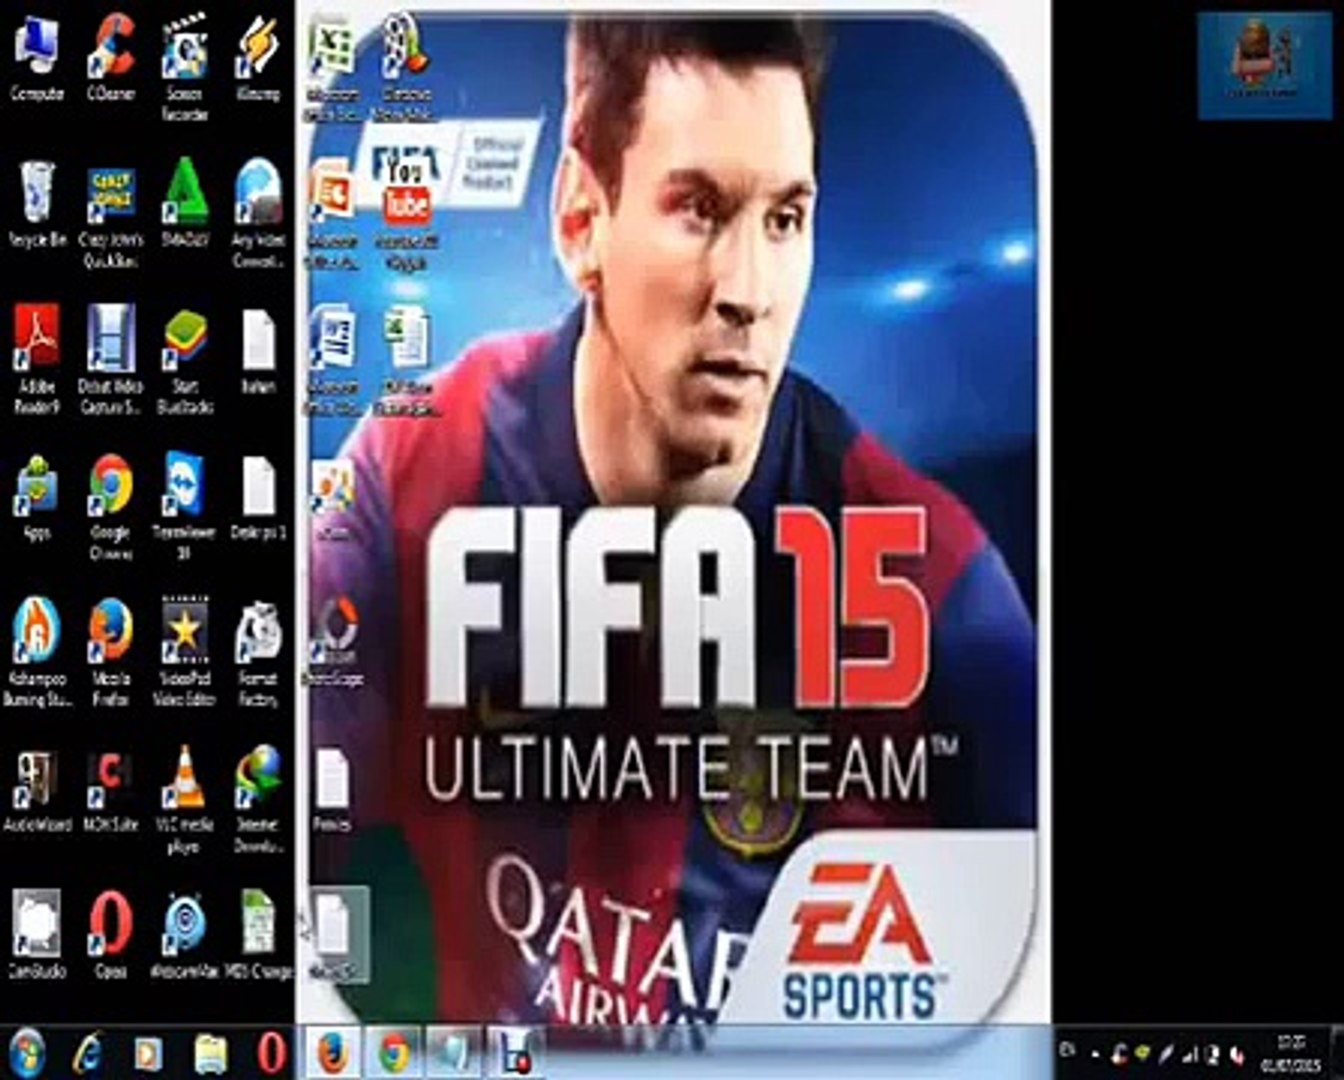The image size is (1344, 1080).
Task: Launch the CamStudio shortcut
Action: coord(37,934)
